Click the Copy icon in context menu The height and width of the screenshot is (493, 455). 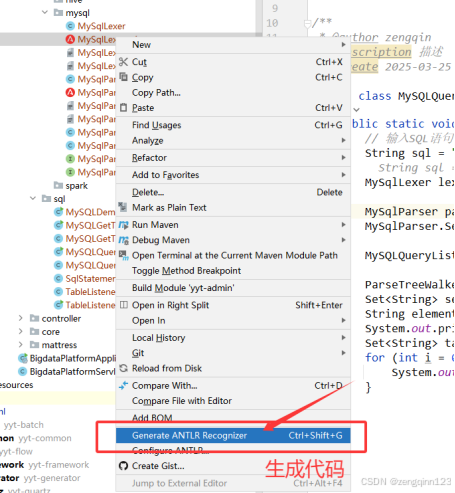(x=123, y=77)
